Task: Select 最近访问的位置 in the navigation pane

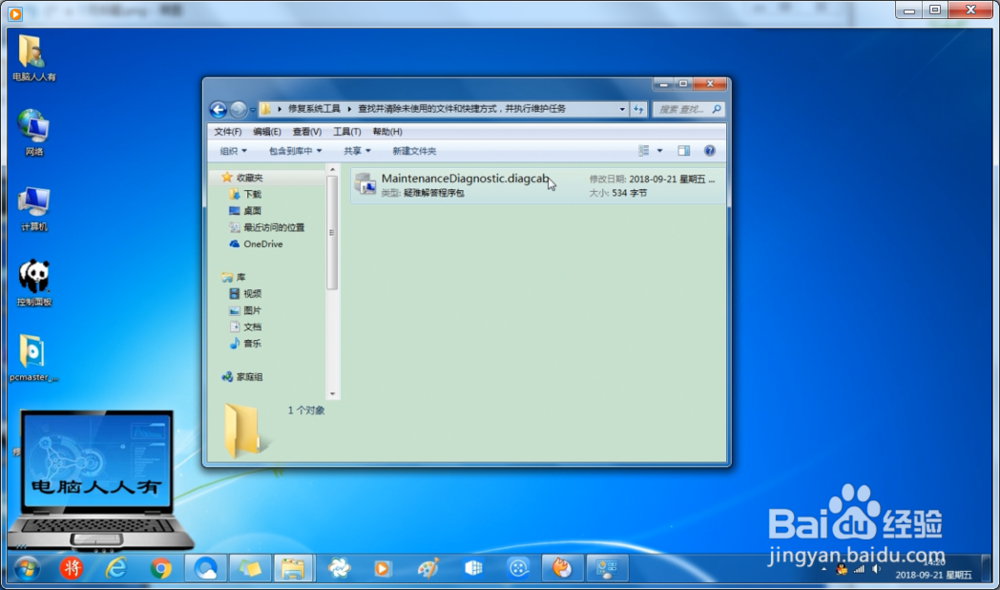Action: [274, 228]
